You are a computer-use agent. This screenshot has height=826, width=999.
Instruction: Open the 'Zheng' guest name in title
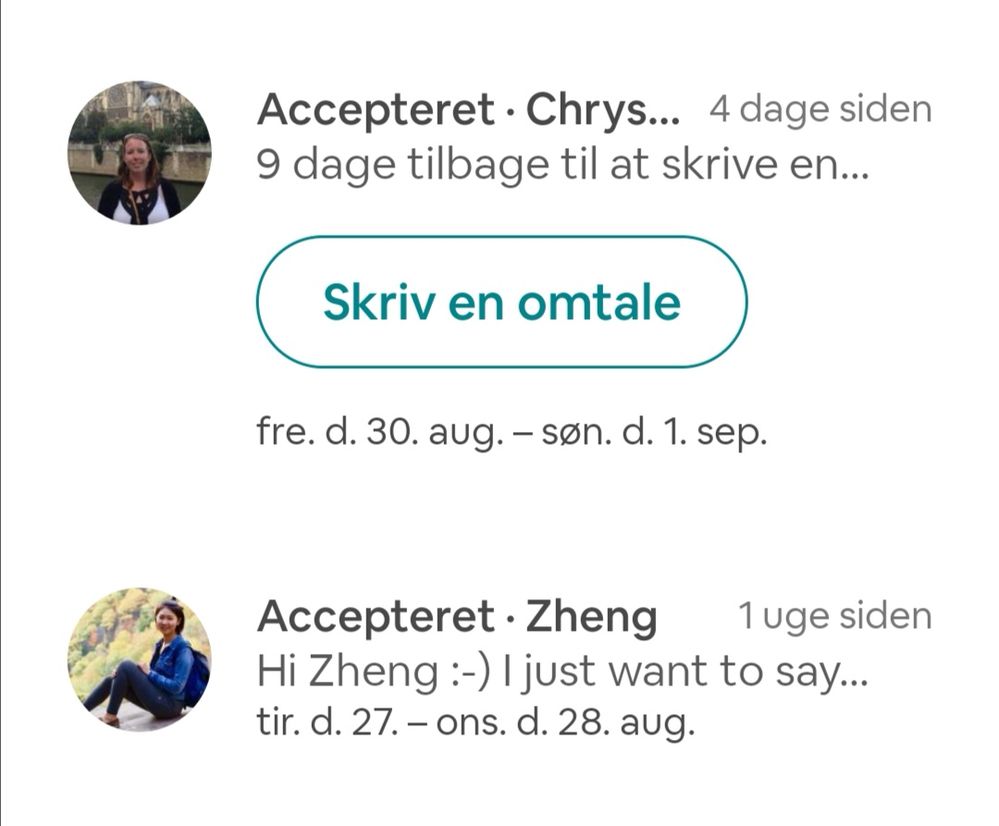591,617
